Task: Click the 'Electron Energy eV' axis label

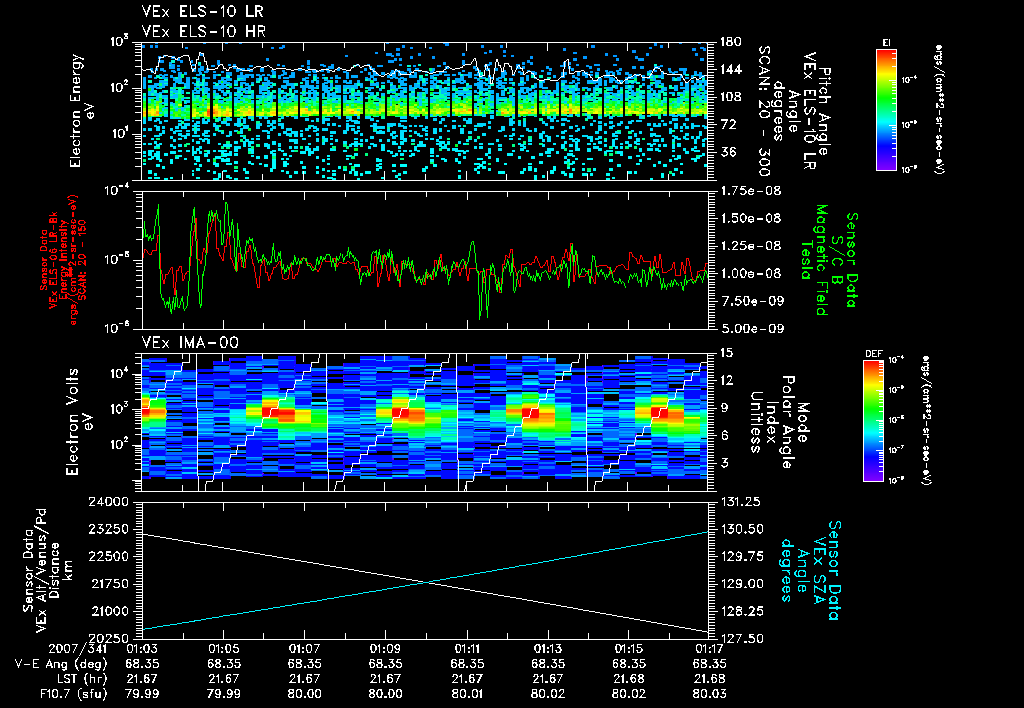Action: [x=80, y=111]
